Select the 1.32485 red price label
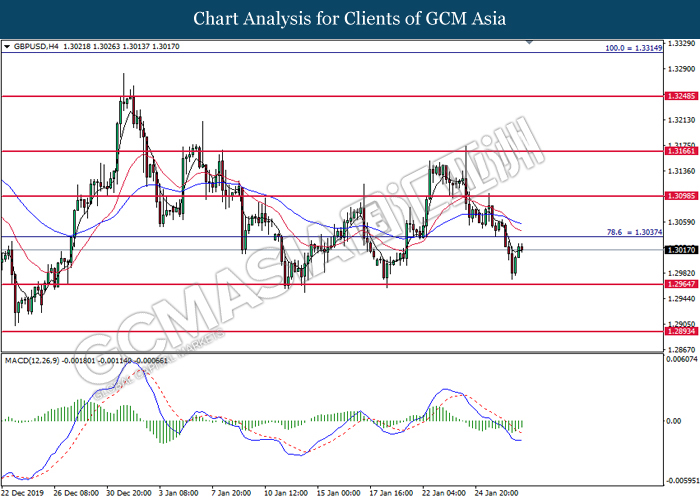This screenshot has width=700, height=500. (x=681, y=96)
